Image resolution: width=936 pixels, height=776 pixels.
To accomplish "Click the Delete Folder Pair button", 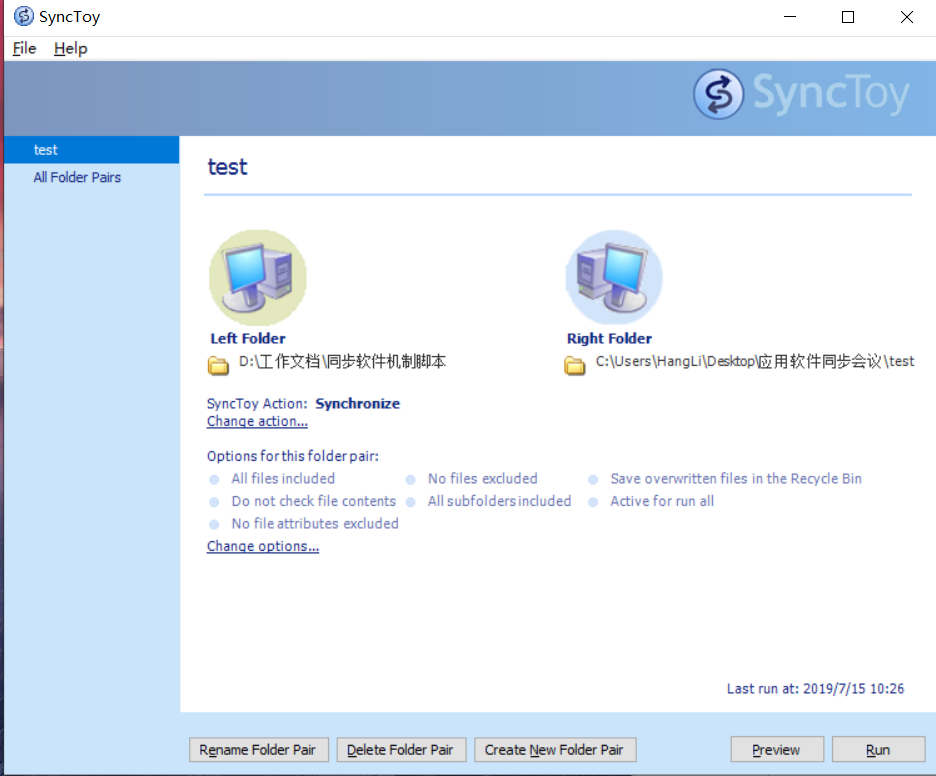I will point(401,750).
